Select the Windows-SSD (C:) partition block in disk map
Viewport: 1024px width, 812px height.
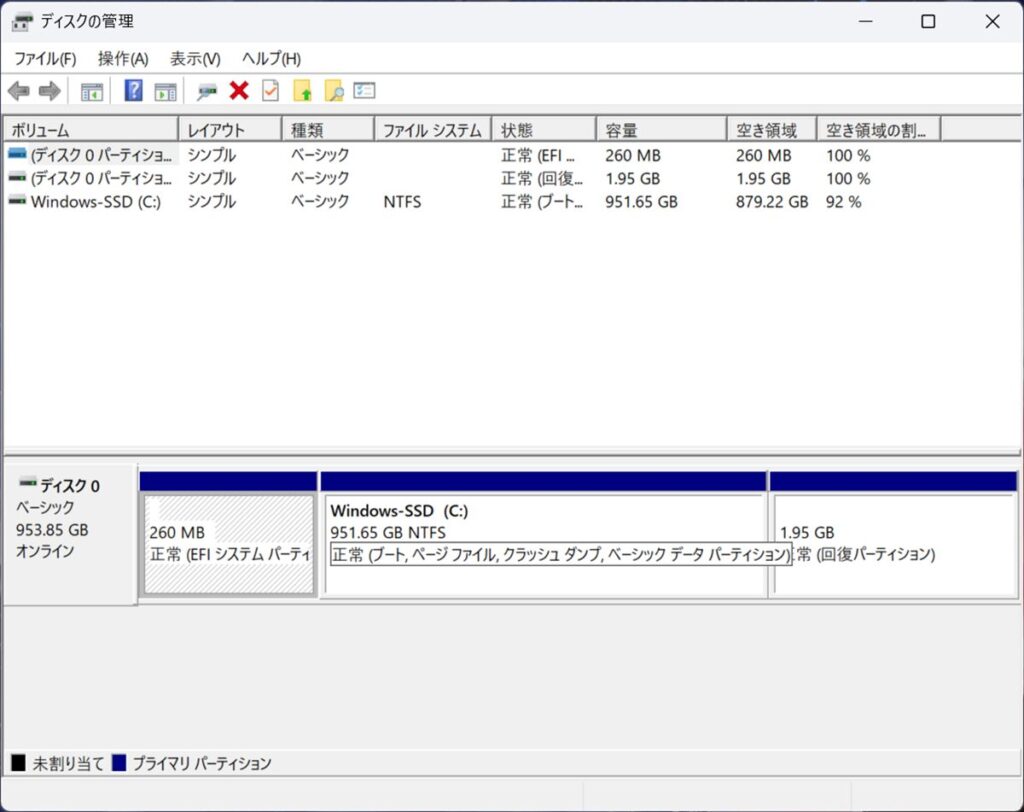pos(544,544)
